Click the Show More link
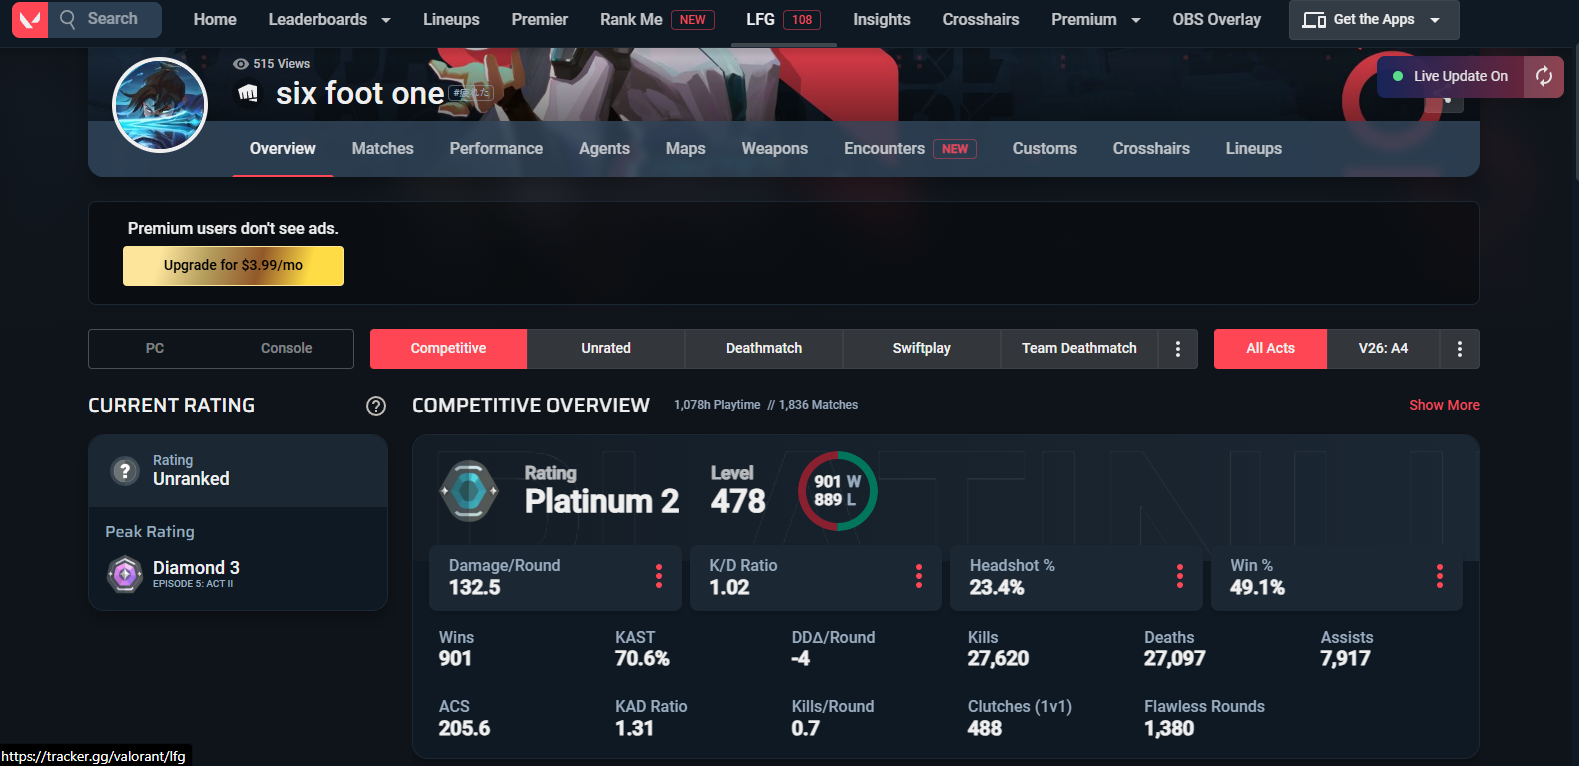This screenshot has width=1579, height=766. coord(1444,405)
